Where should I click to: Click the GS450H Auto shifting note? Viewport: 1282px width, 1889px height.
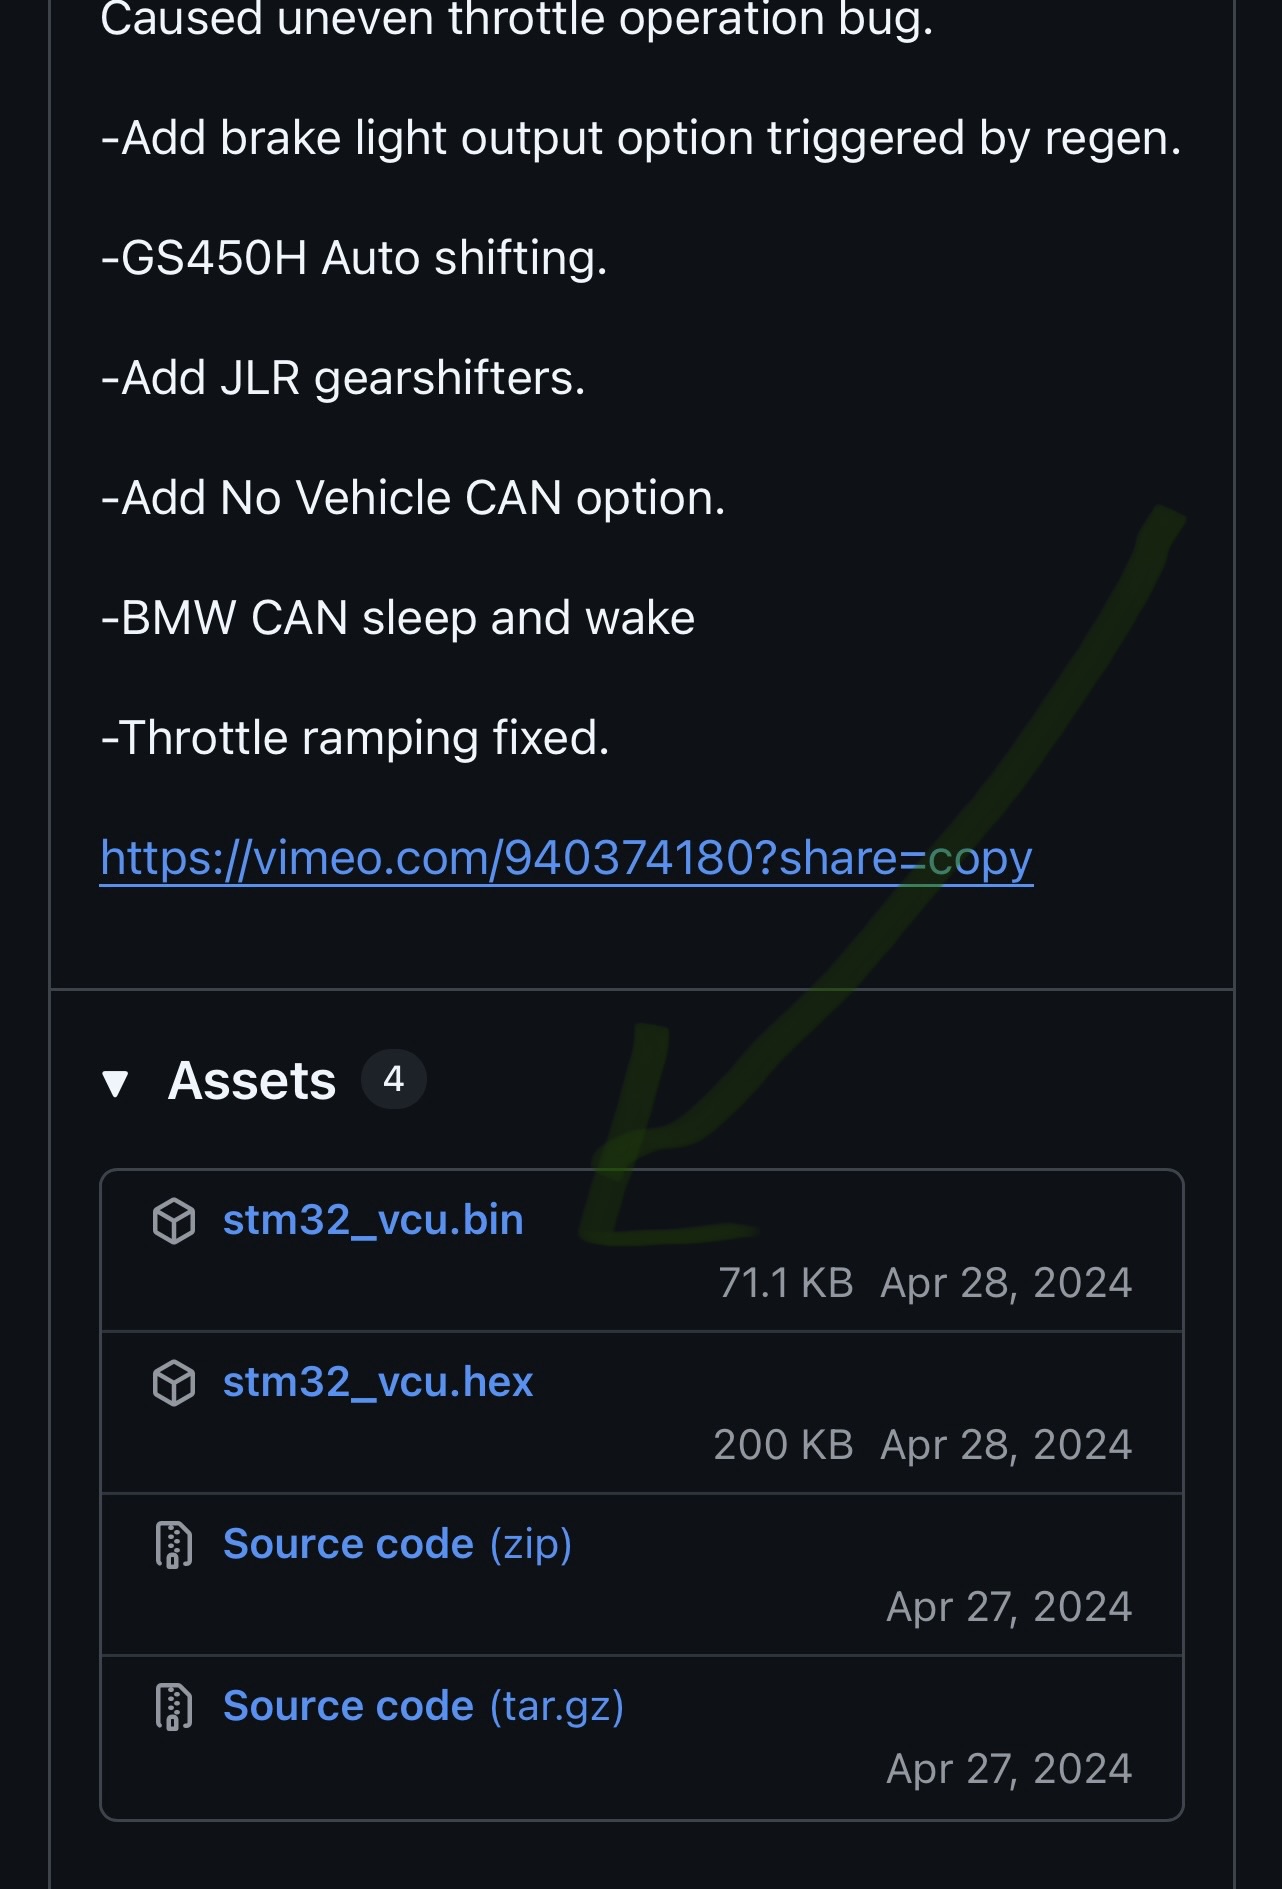click(x=354, y=258)
